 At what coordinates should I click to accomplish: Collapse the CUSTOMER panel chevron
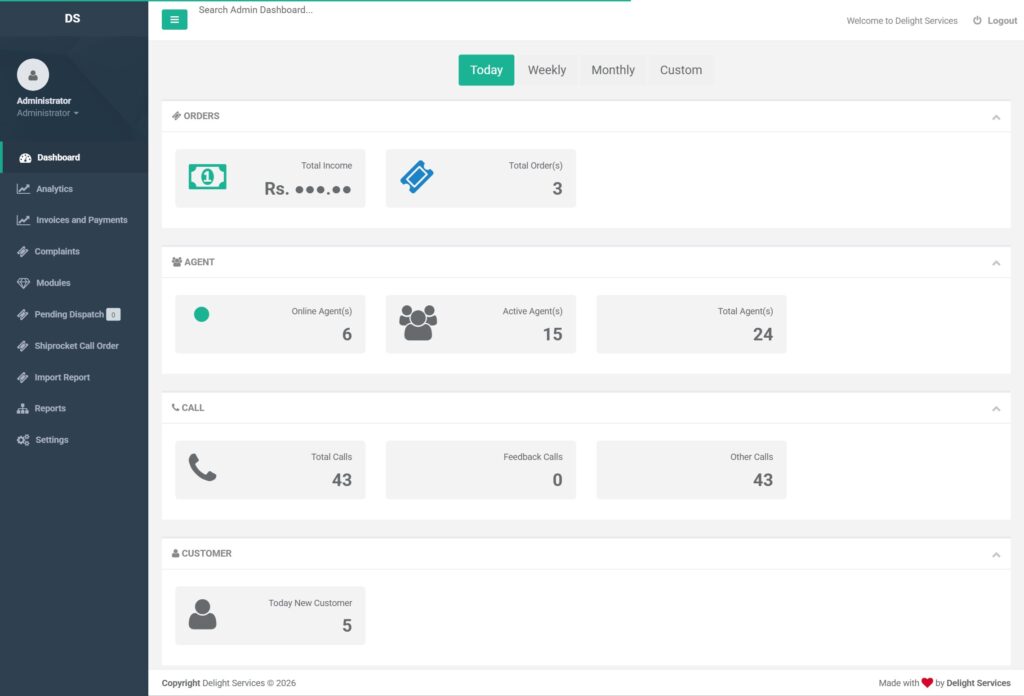[996, 555]
